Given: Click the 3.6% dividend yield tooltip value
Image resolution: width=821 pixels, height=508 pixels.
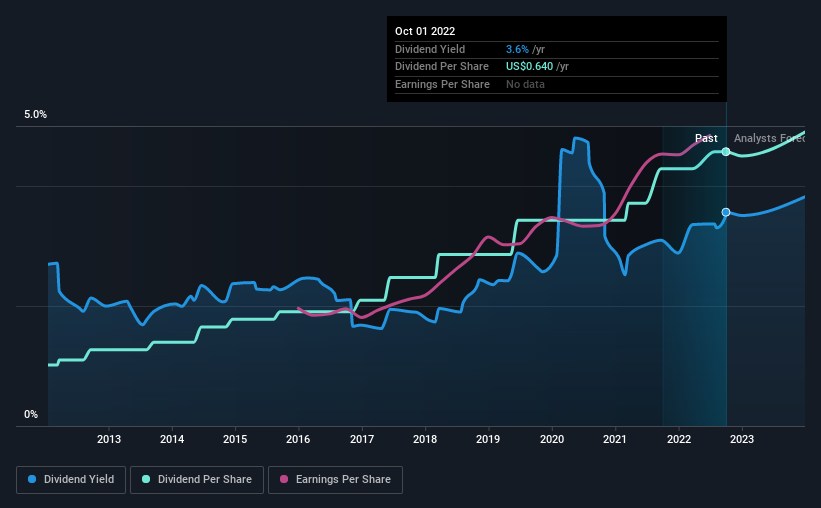Looking at the screenshot, I should (x=517, y=48).
